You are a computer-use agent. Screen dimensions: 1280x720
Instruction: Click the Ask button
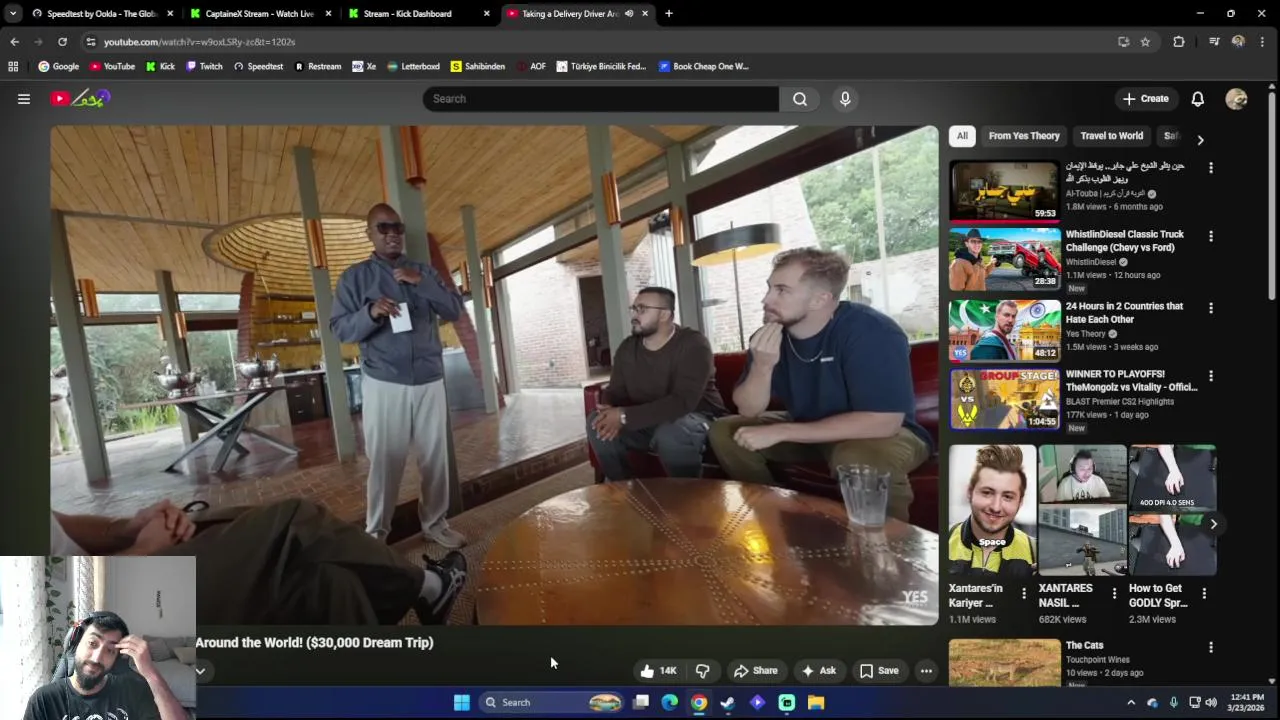[818, 671]
